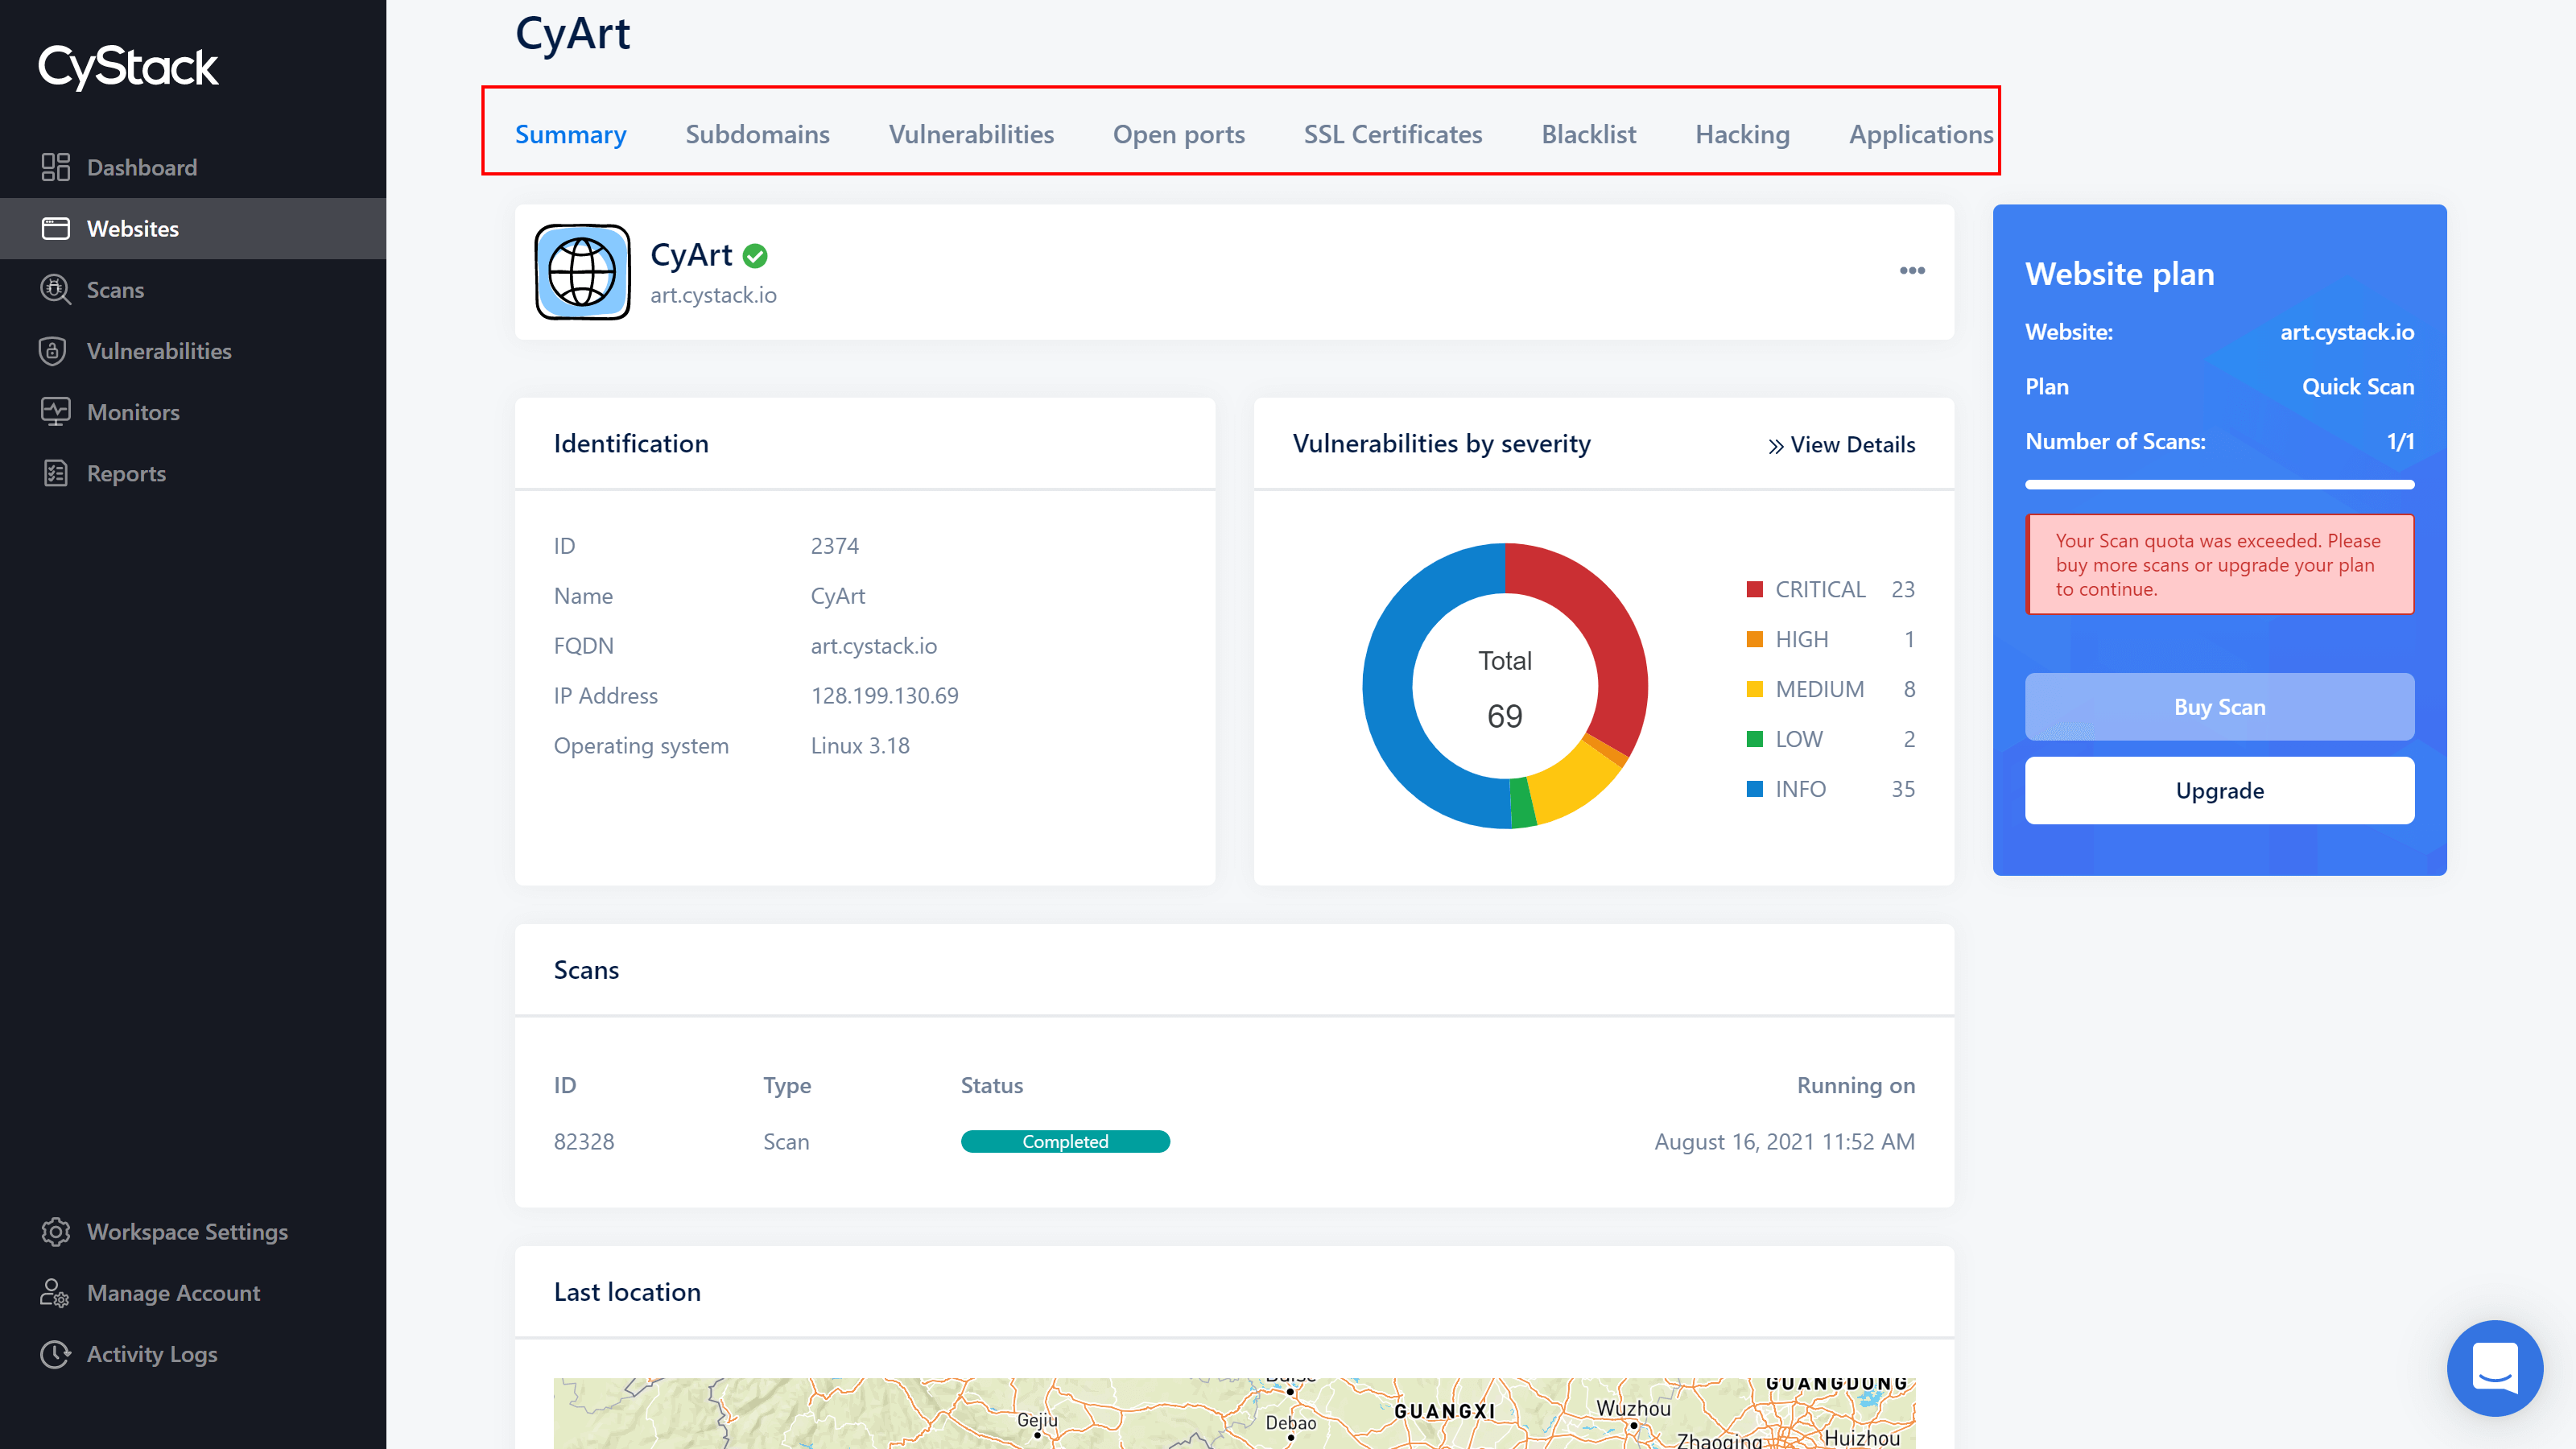
Task: Click the Status column header
Action: pyautogui.click(x=991, y=1085)
